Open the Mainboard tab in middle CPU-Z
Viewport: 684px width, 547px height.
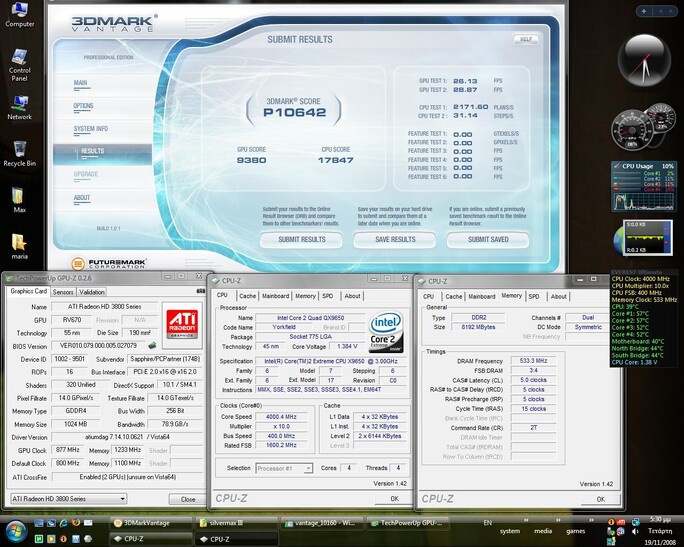(x=275, y=296)
